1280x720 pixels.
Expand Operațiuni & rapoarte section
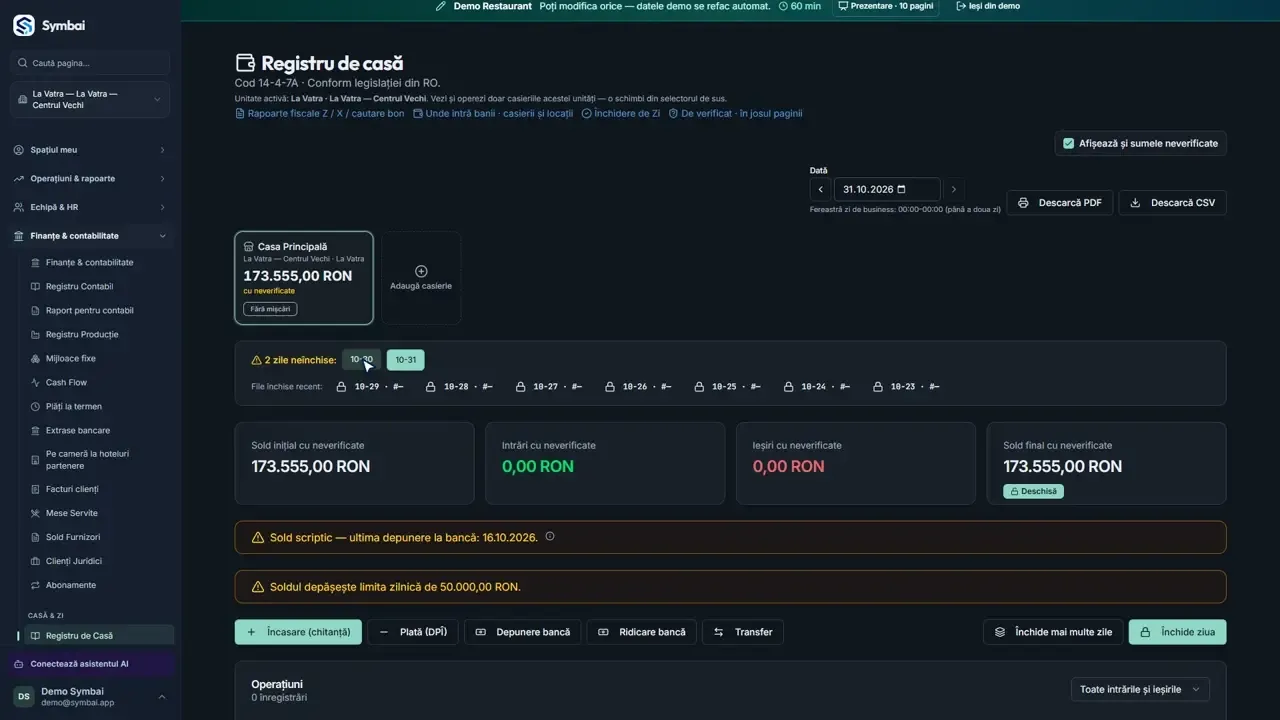click(x=90, y=178)
